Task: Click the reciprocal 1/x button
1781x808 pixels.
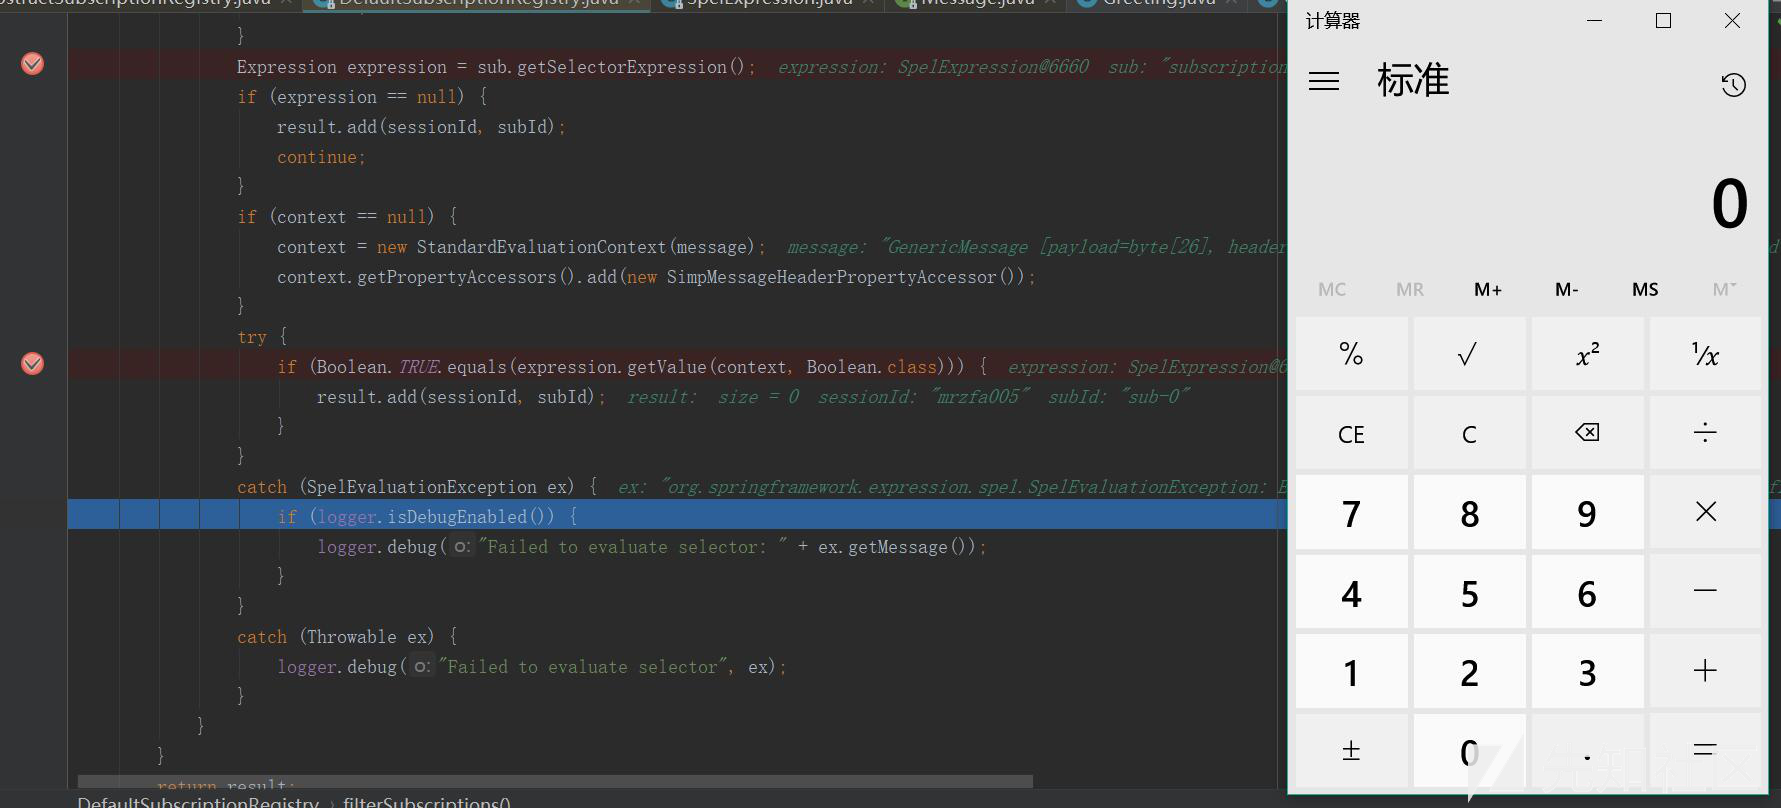Action: point(1705,354)
